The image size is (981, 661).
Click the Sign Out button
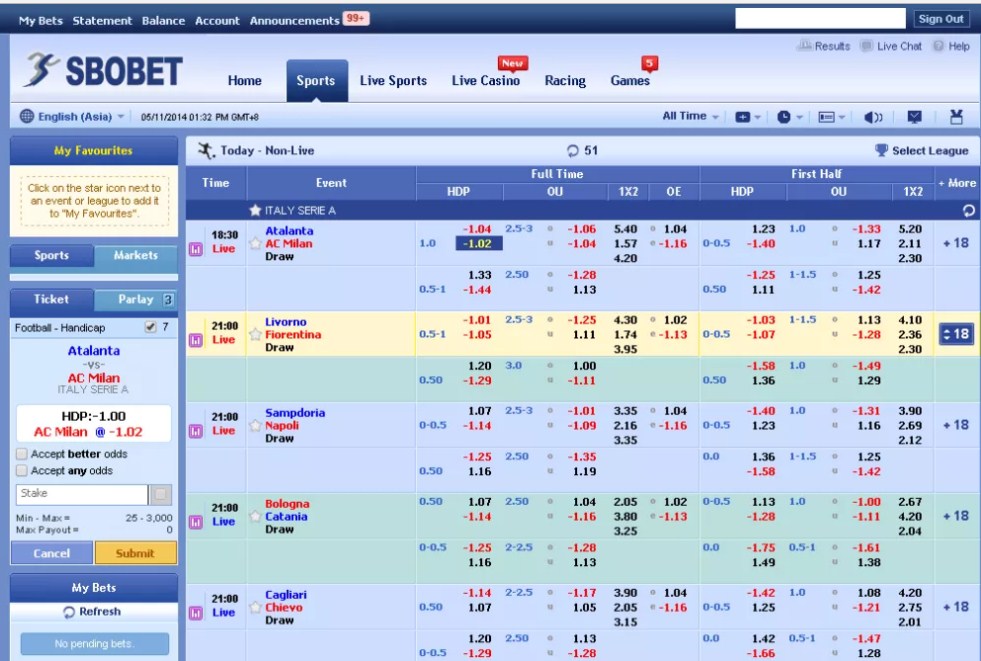pos(940,19)
